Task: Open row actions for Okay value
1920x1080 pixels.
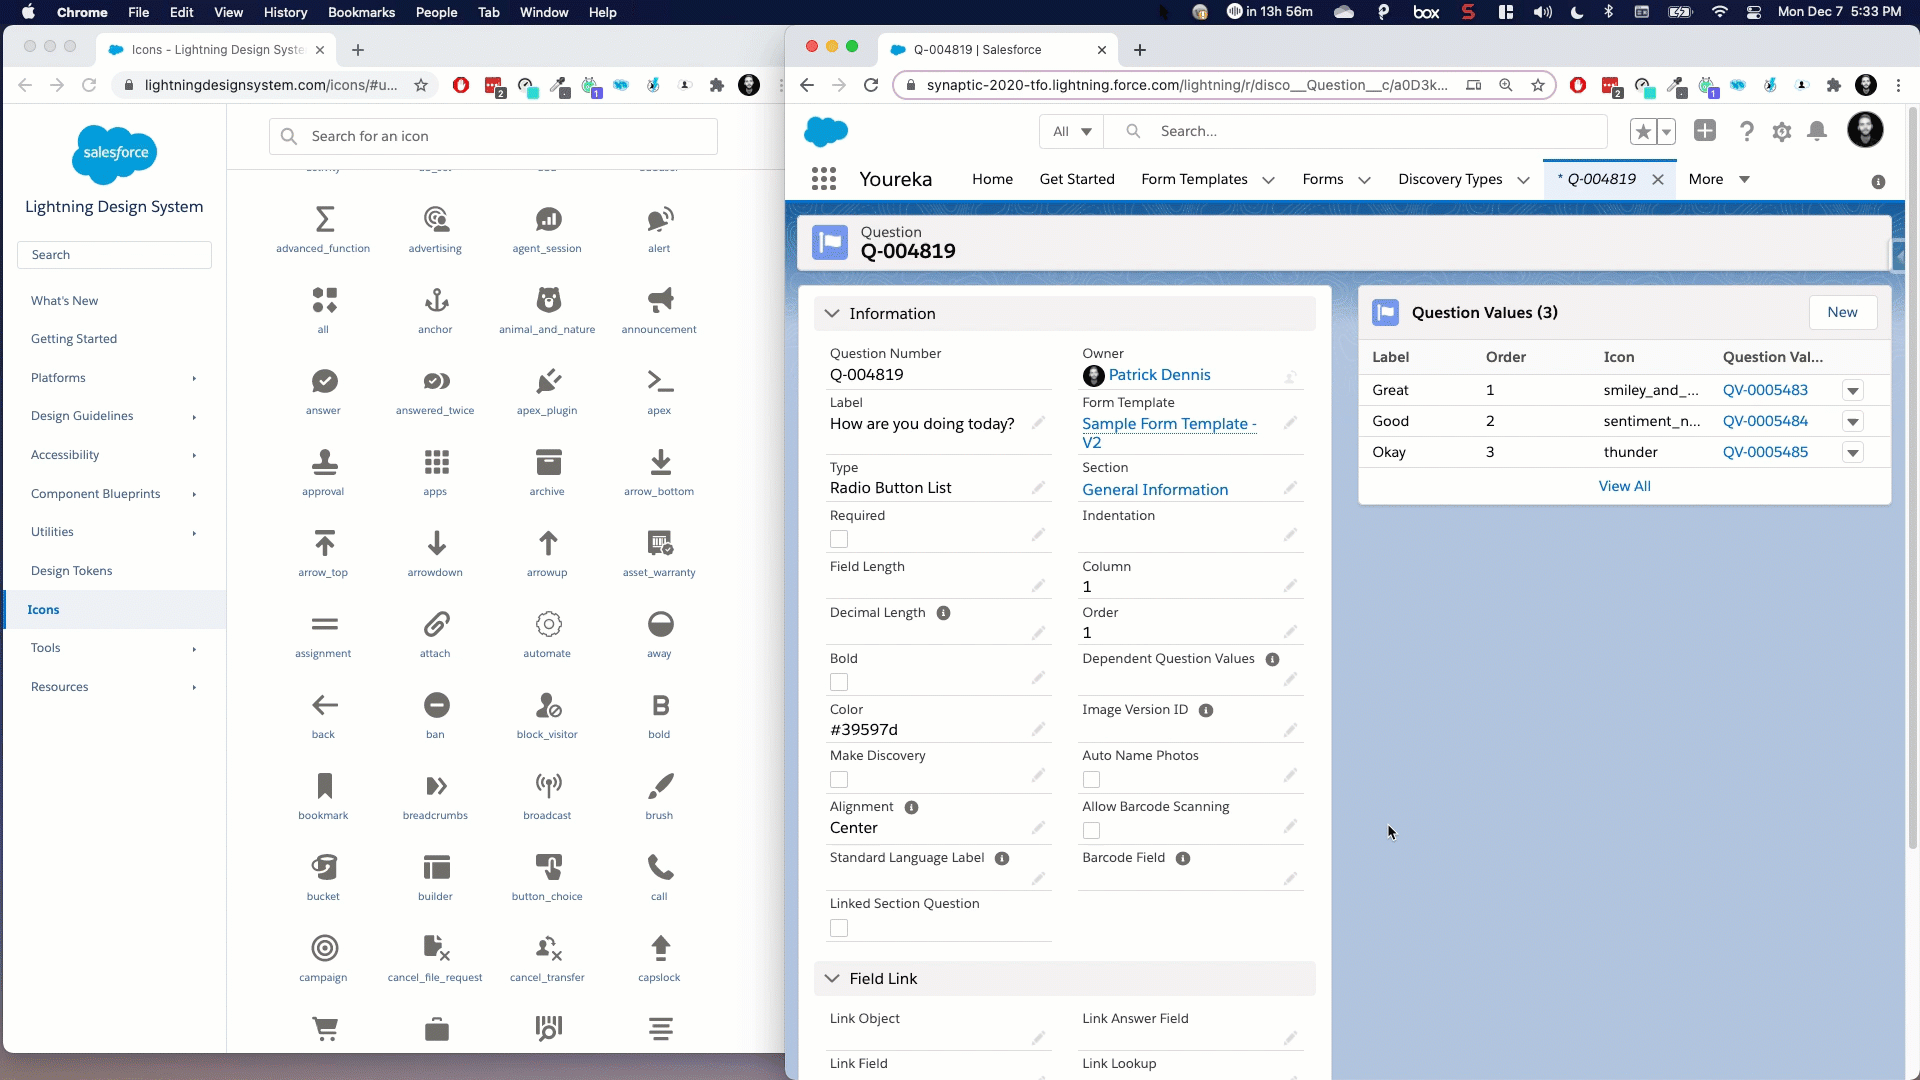Action: (1852, 452)
